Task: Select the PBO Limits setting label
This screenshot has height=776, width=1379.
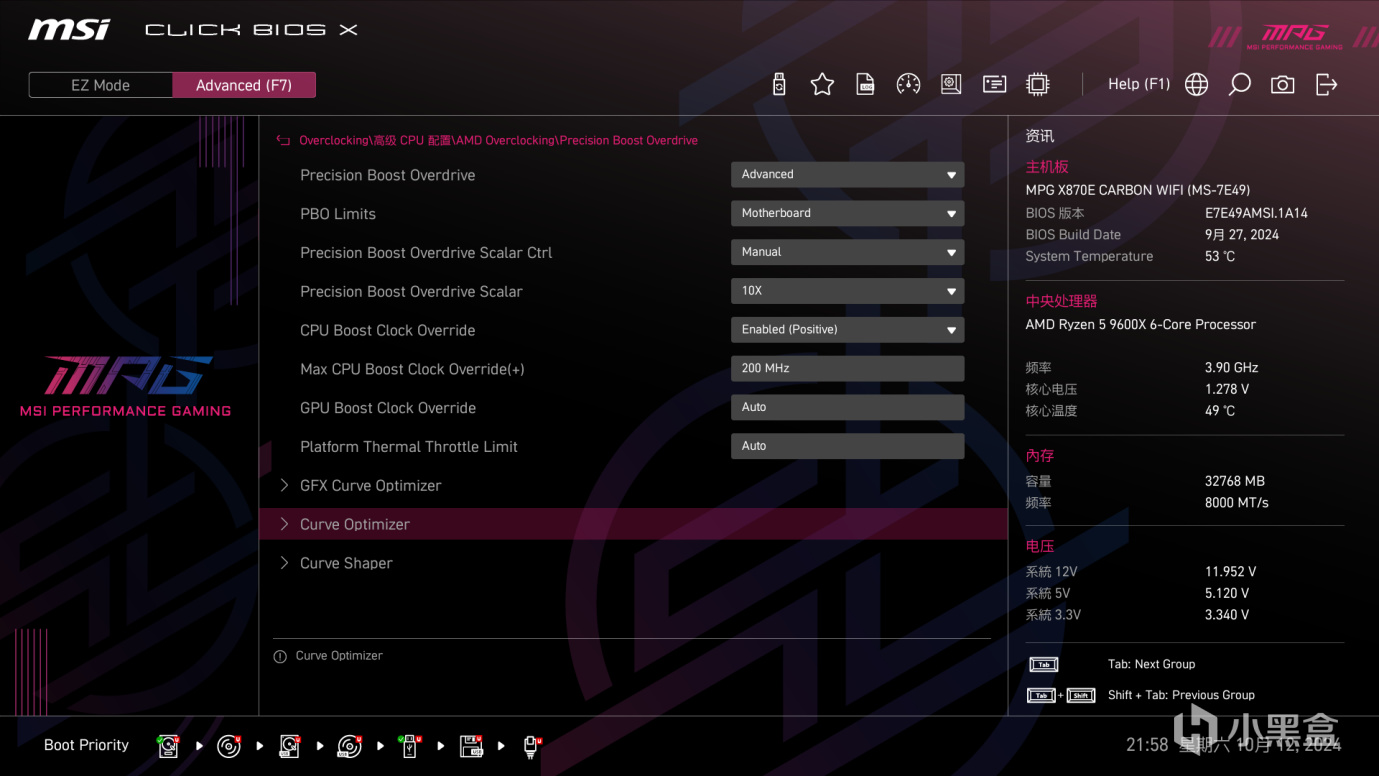Action: coord(338,214)
